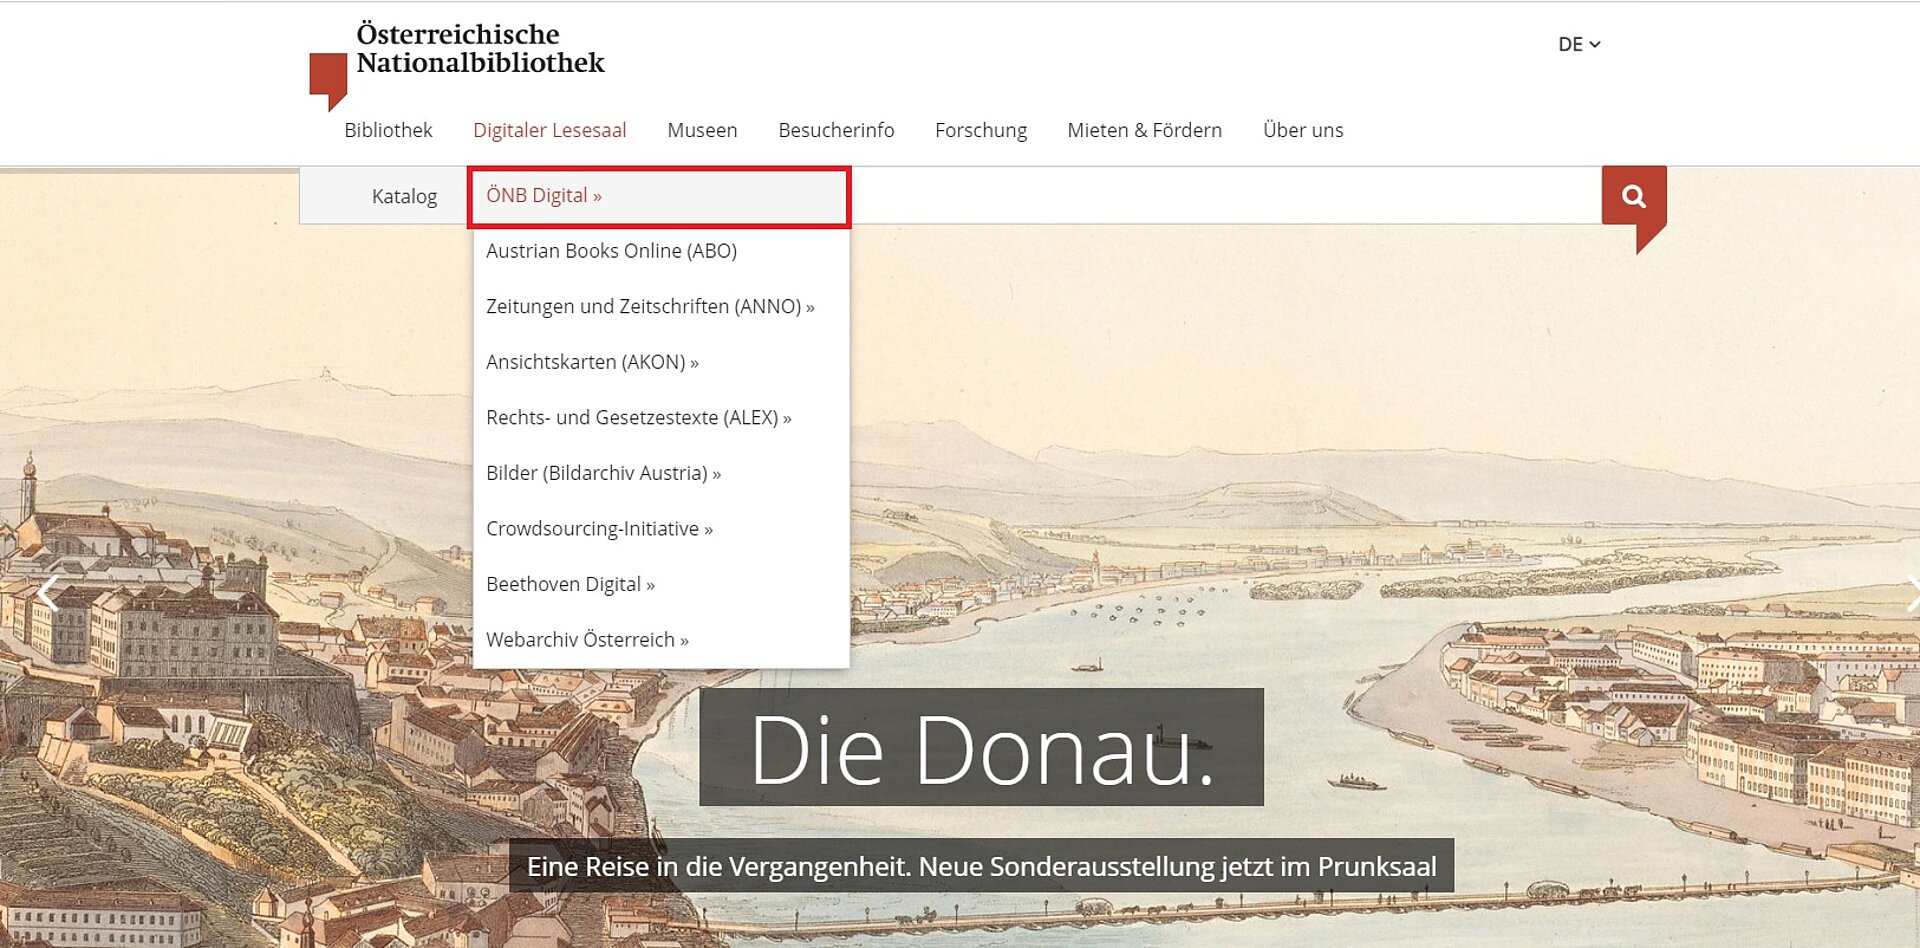Open the Mieten & Fördern menu
Viewport: 1920px width, 948px height.
tap(1144, 130)
